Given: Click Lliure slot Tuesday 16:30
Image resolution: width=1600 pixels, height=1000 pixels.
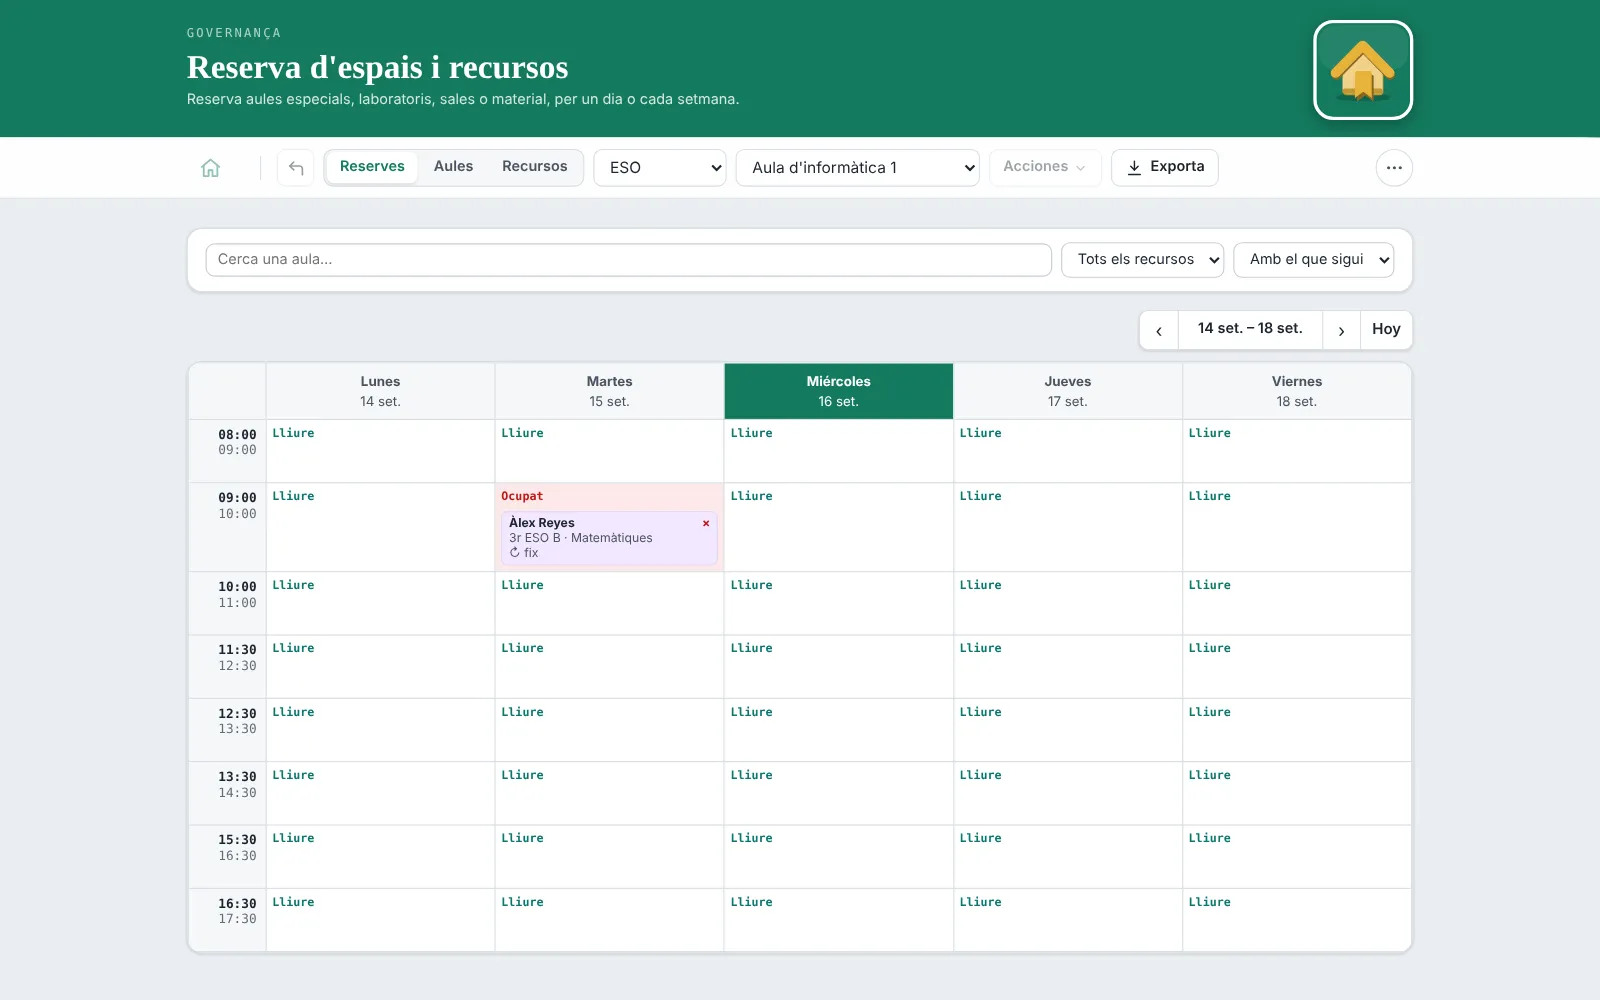Looking at the screenshot, I should pyautogui.click(x=609, y=920).
